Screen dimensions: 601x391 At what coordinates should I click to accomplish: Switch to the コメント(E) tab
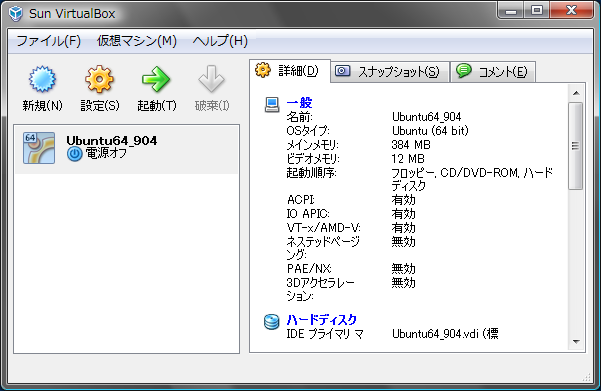[493, 72]
